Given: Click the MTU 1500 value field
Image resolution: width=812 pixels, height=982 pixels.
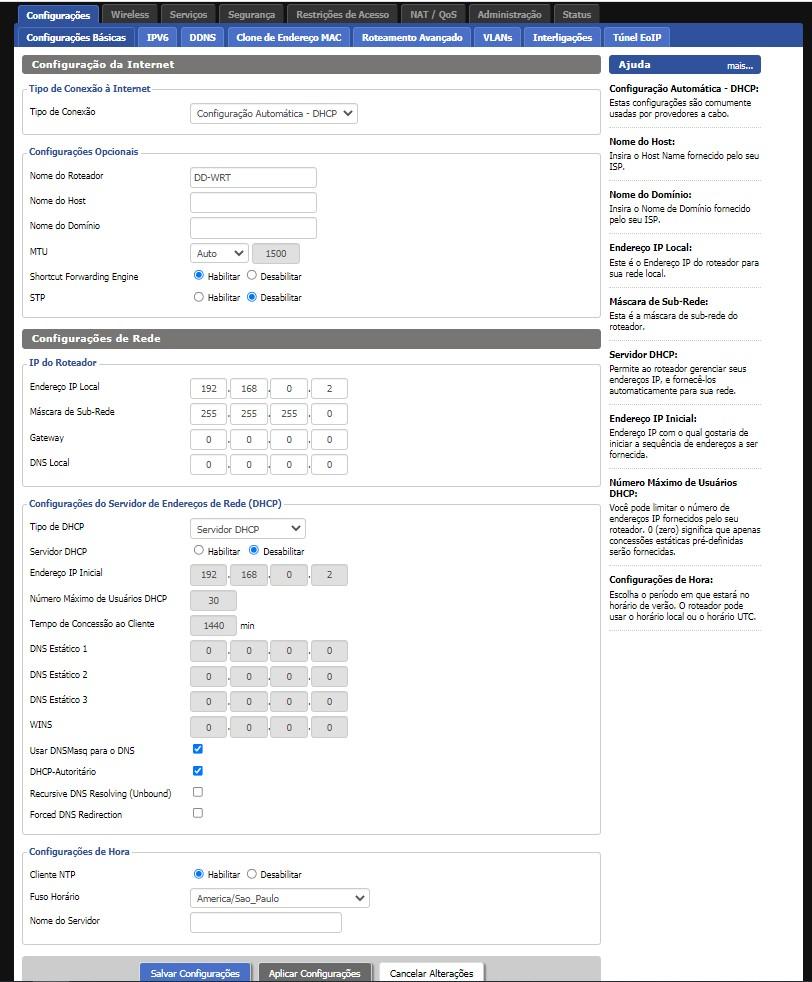Looking at the screenshot, I should pos(275,253).
